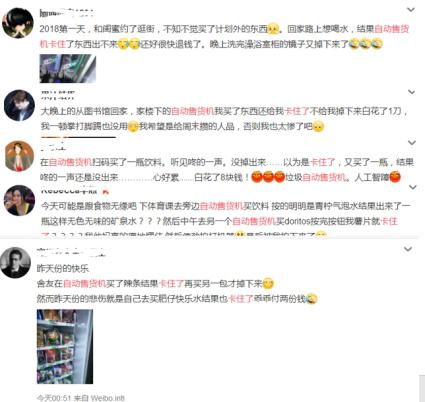
Task: Click red 卡住了 keyword in second post
Action: click(297, 111)
